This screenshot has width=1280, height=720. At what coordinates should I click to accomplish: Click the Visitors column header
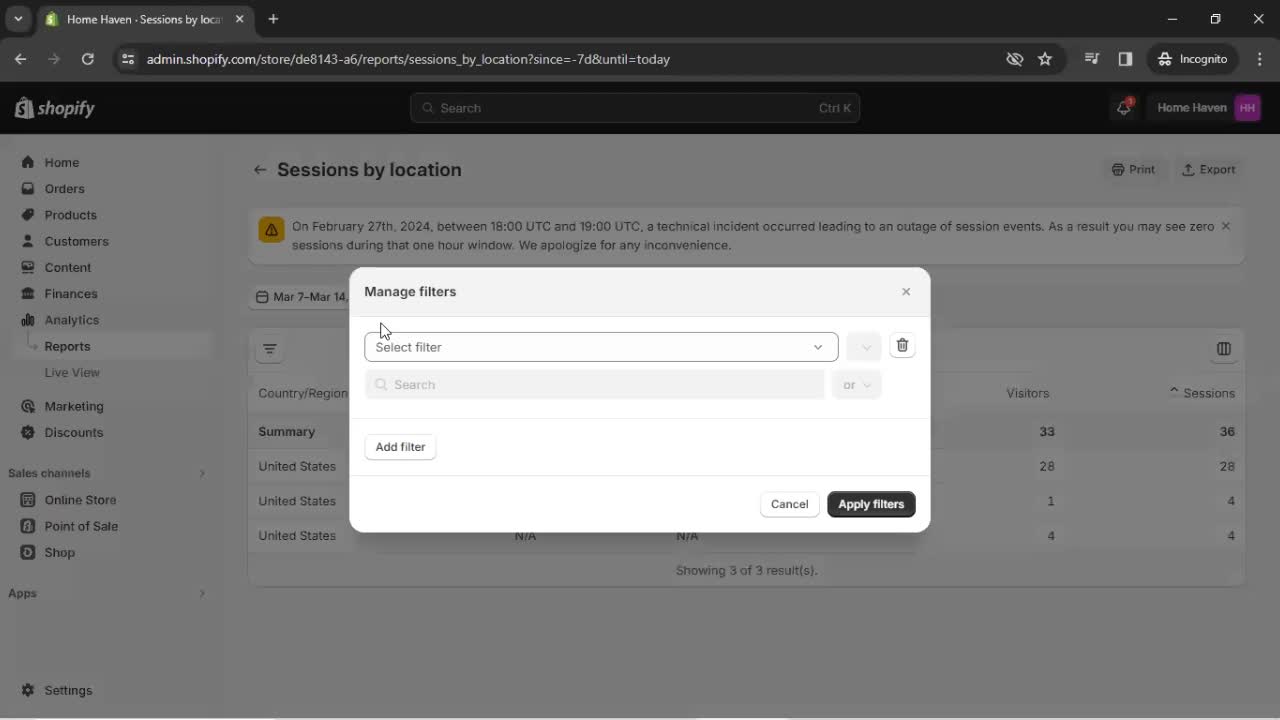[1027, 393]
